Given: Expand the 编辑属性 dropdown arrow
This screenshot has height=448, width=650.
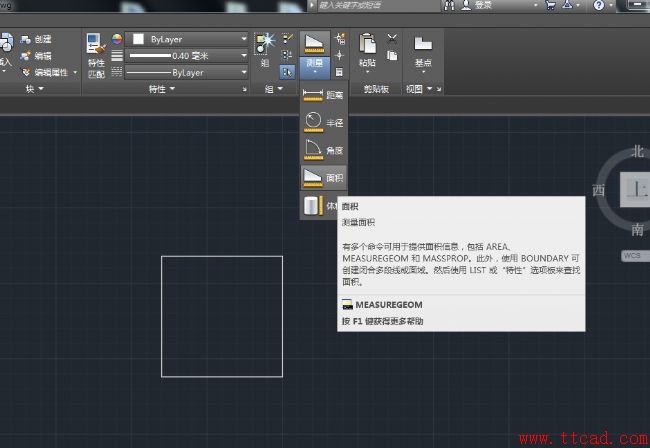Looking at the screenshot, I should coord(75,73).
